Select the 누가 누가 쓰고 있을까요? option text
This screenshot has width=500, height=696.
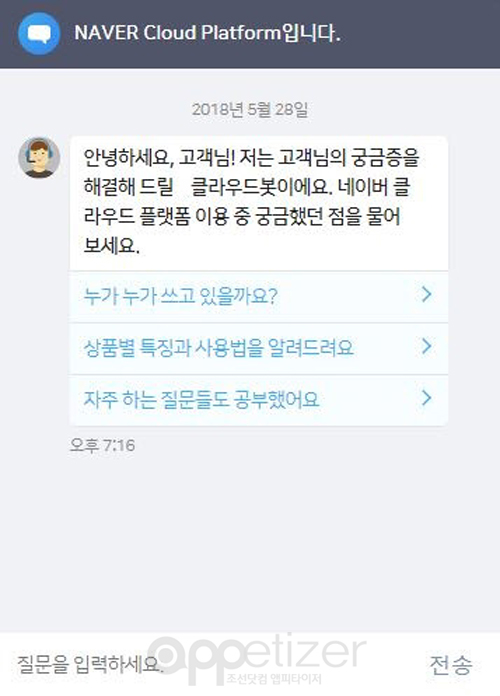click(x=181, y=296)
